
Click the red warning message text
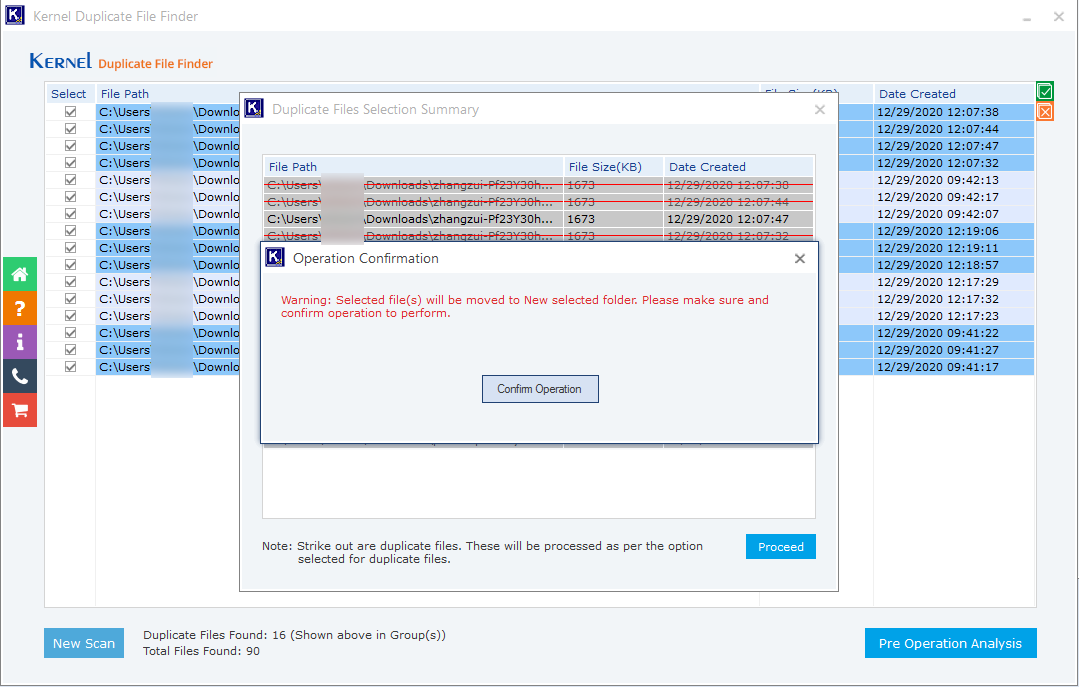pyautogui.click(x=524, y=306)
